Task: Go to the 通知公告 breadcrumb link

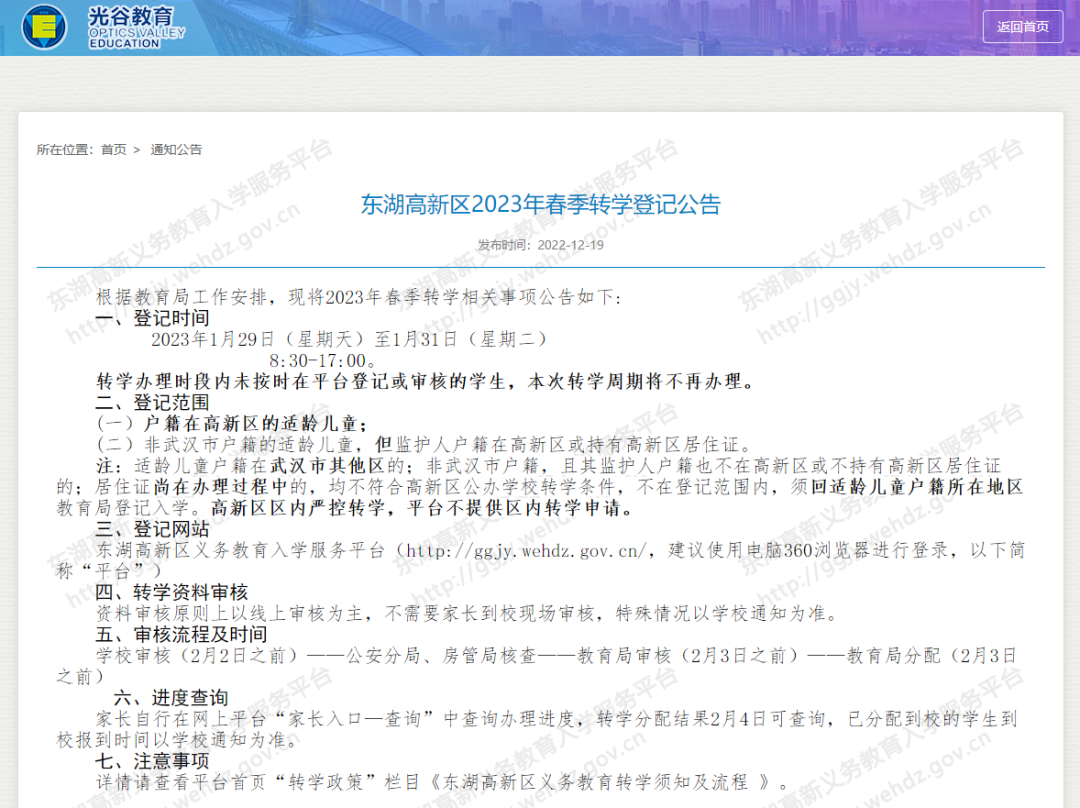Action: point(176,150)
